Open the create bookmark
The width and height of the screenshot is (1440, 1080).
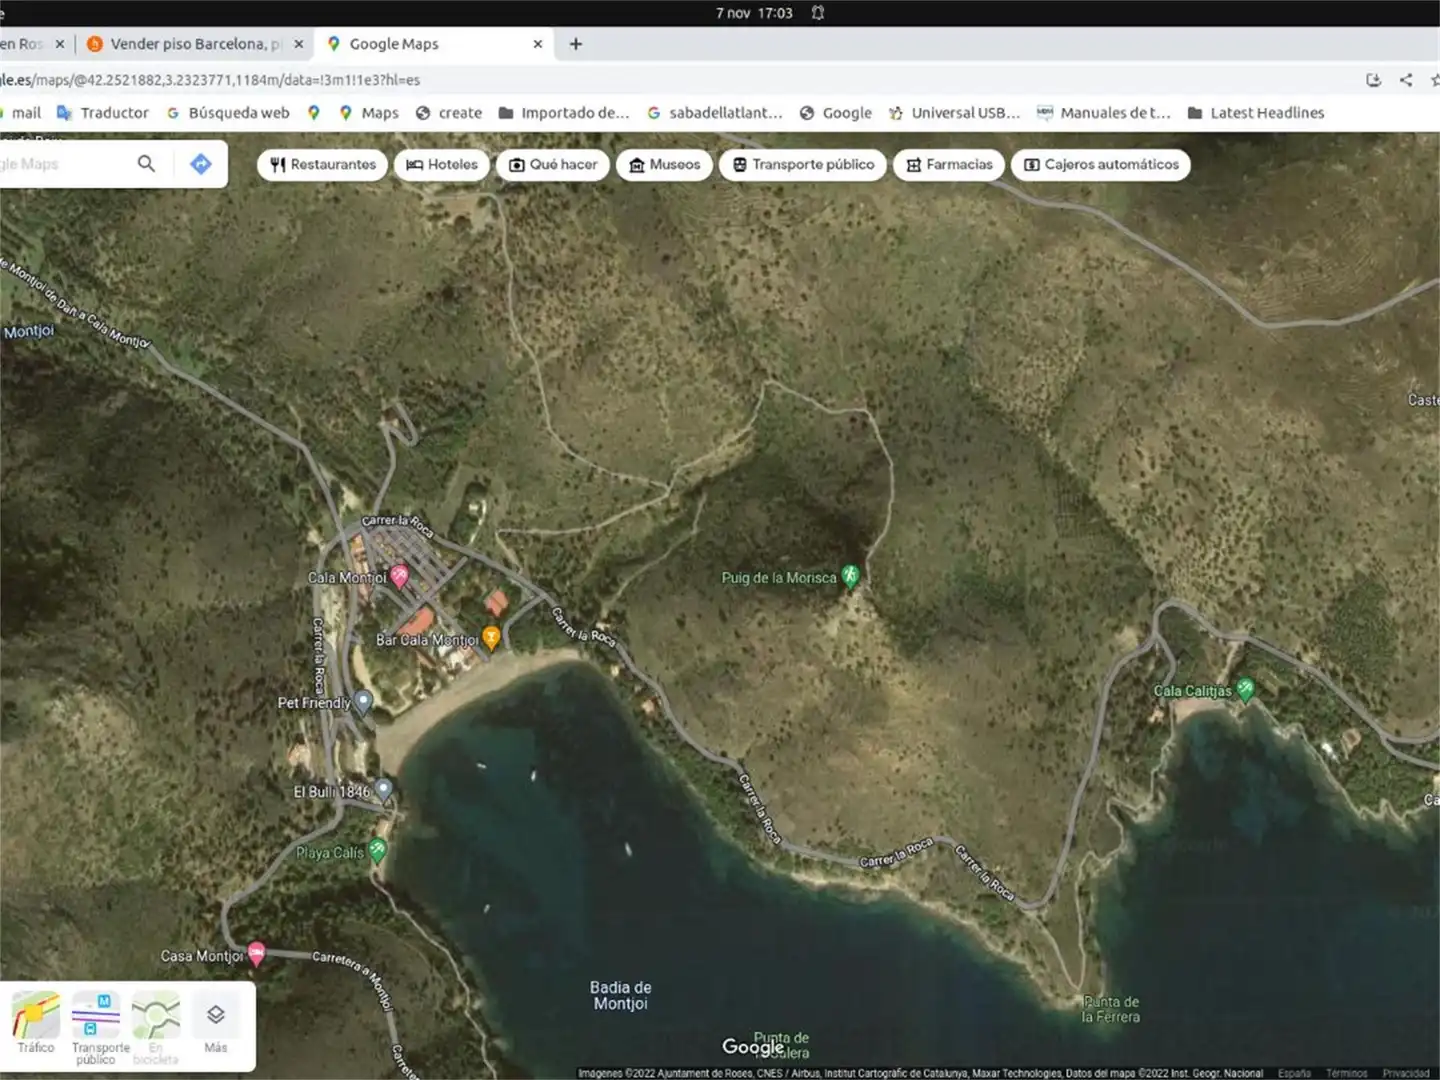pos(449,113)
